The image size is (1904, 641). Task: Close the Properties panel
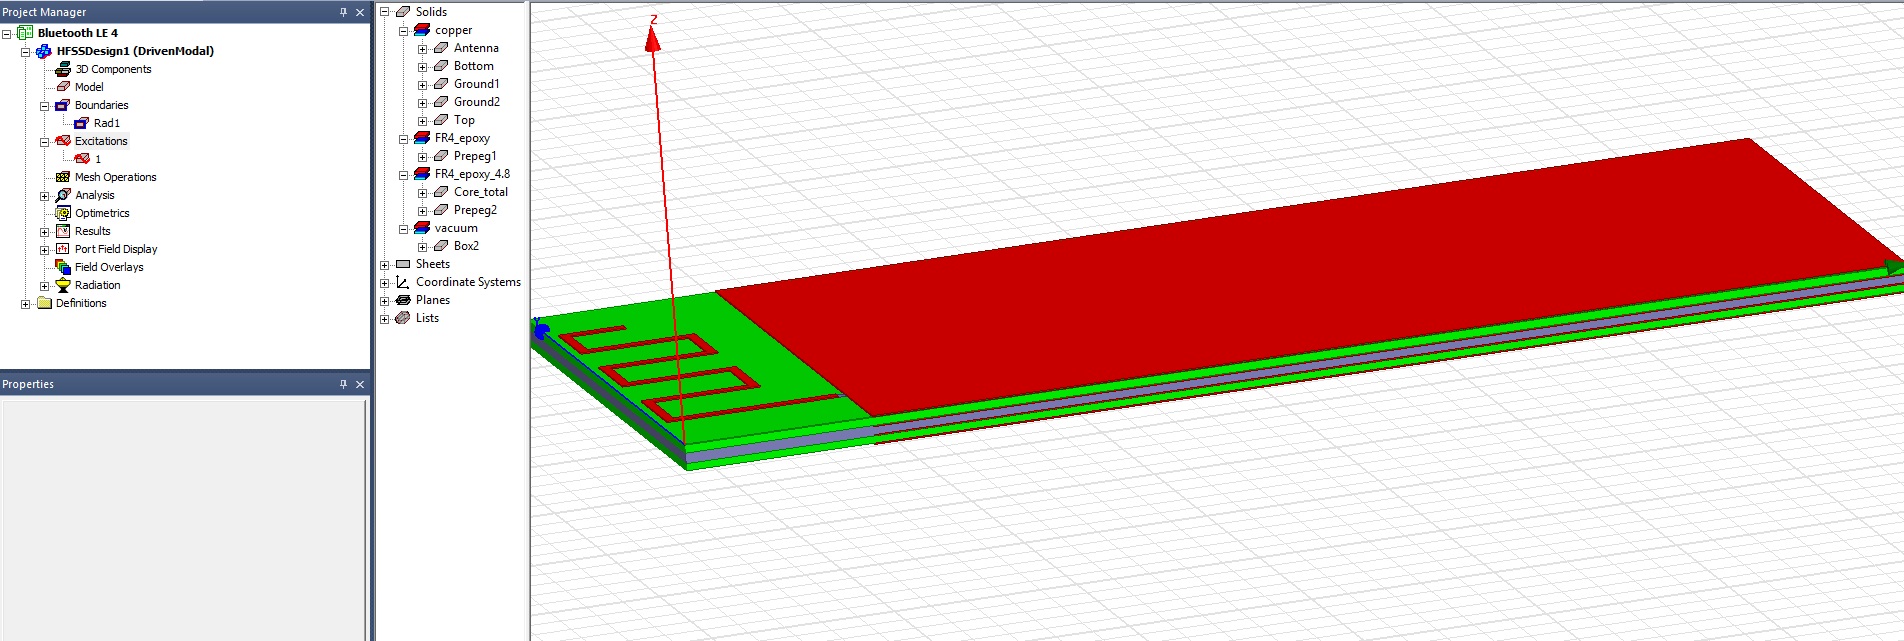(360, 384)
